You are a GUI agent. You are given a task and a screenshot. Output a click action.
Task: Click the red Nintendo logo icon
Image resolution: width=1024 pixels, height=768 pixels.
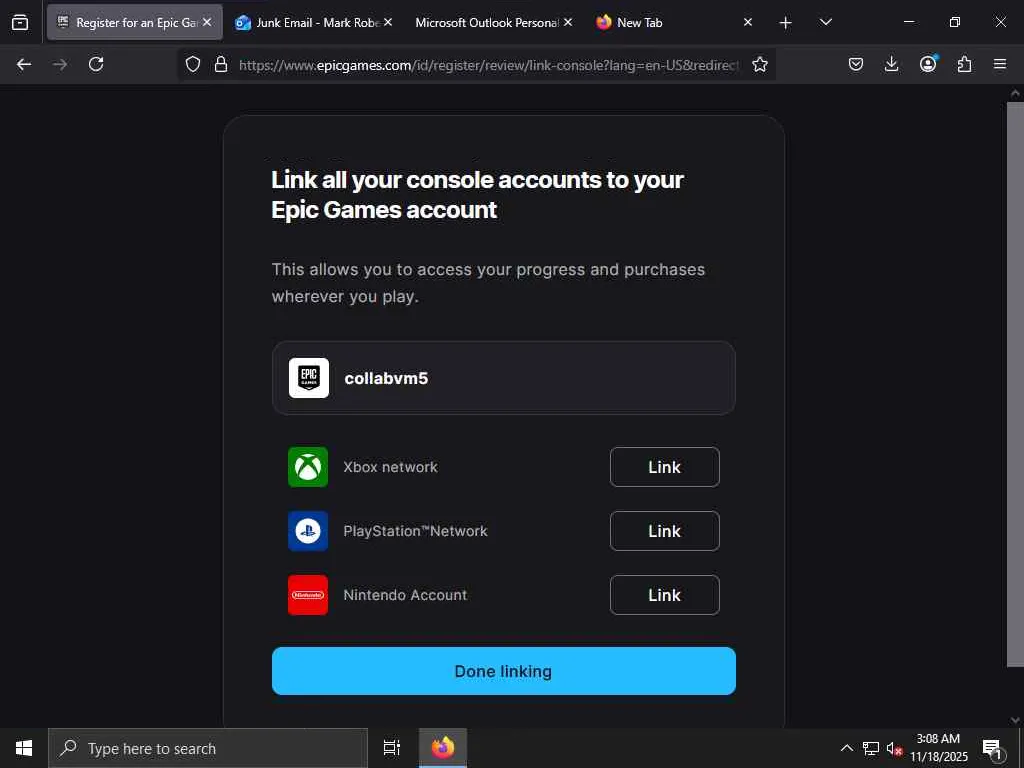click(x=308, y=595)
